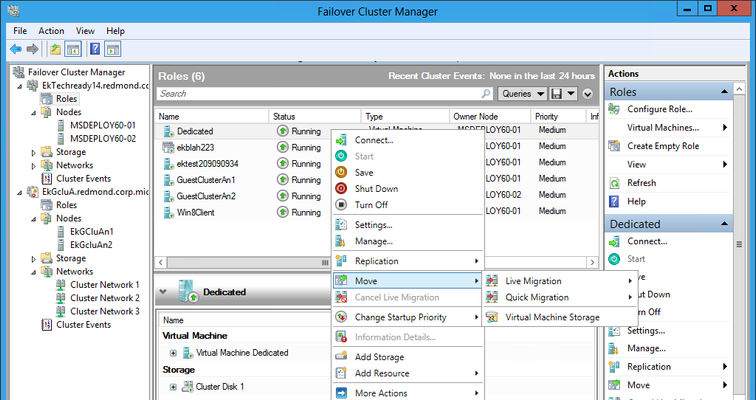Screen dimensions: 756x400
Task: Click the Add Storage icon
Action: pos(341,357)
